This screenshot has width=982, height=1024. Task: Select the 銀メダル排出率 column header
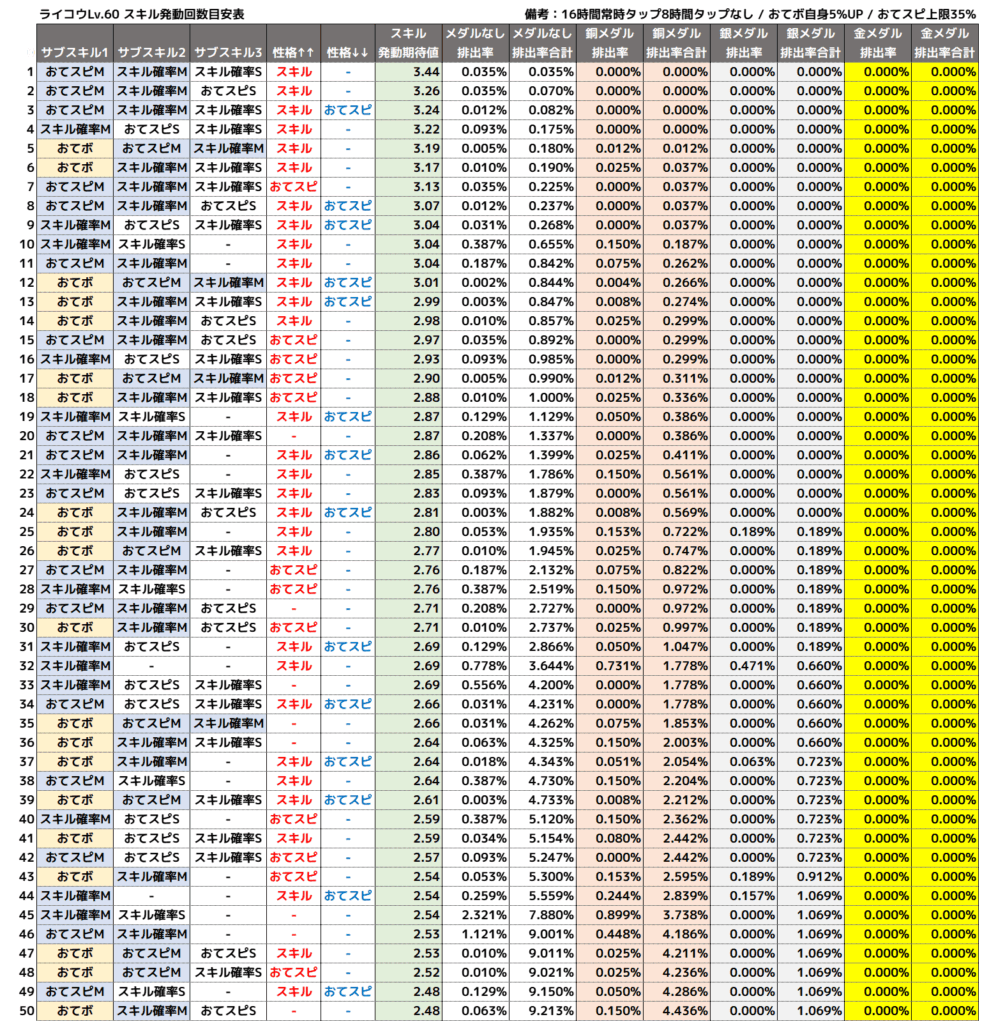(x=744, y=43)
